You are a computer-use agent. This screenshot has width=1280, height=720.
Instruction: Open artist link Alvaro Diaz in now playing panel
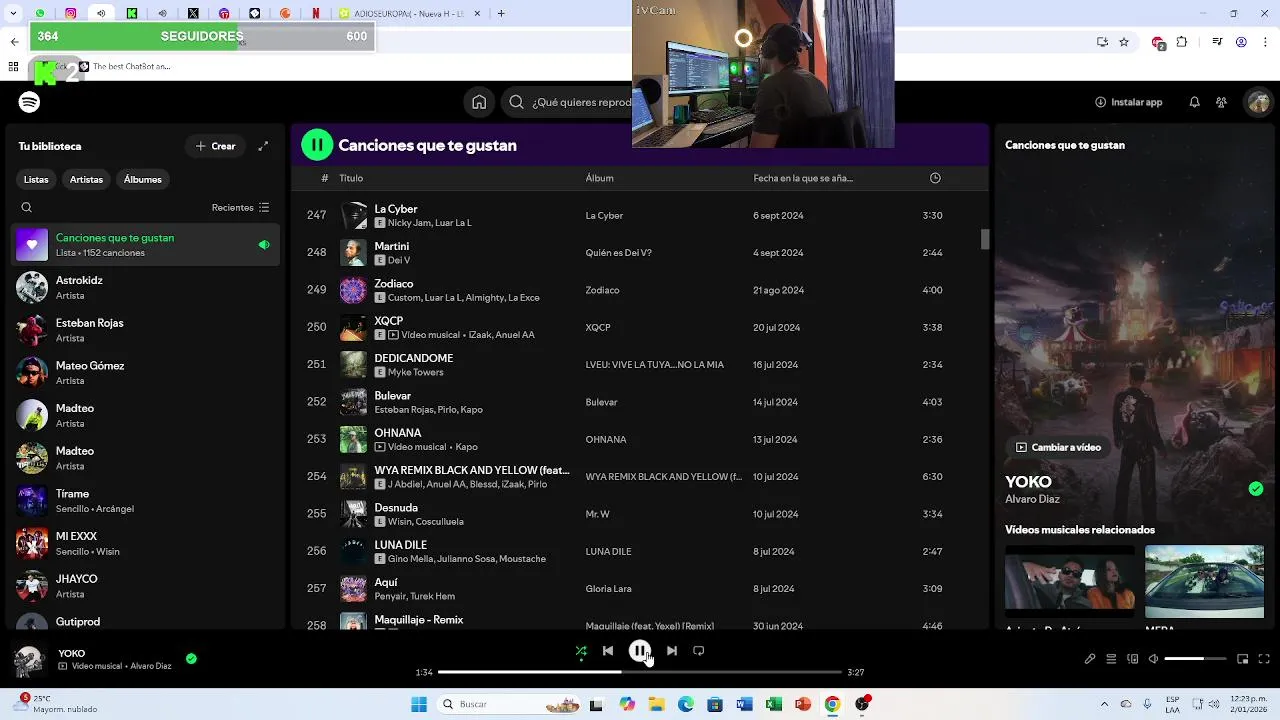[x=1032, y=499]
